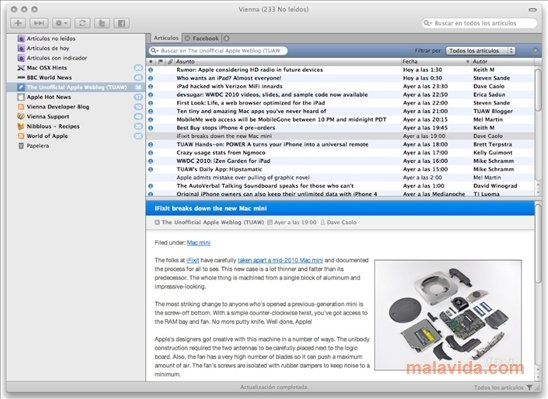Viewport: 548px width, 399px height.
Task: Open the gear action menu in toolbar
Action: click(61, 23)
